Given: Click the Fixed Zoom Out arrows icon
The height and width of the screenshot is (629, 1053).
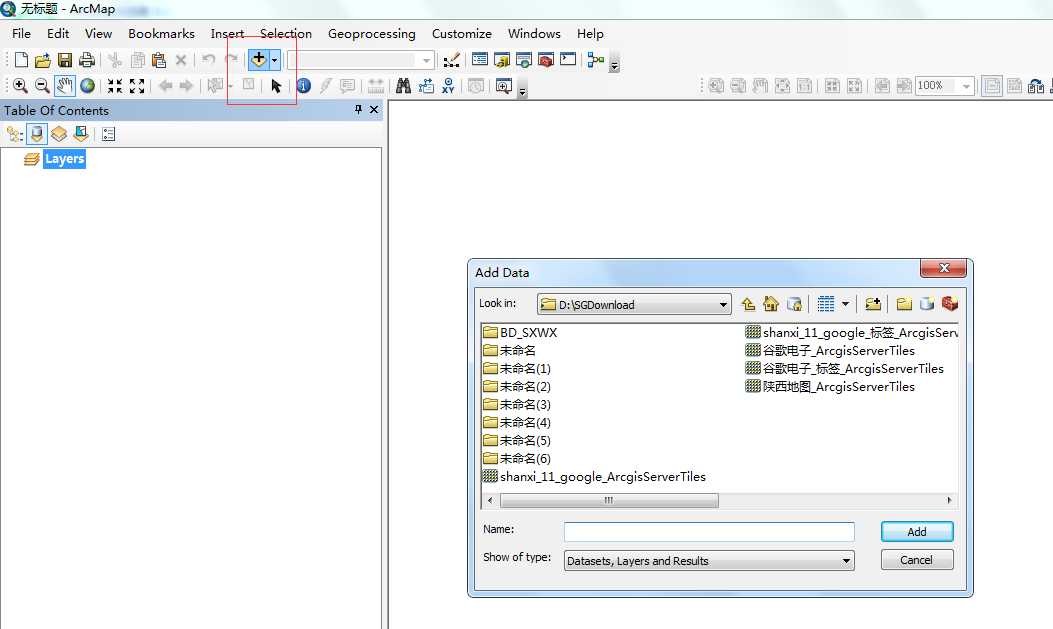Looking at the screenshot, I should [x=137, y=86].
